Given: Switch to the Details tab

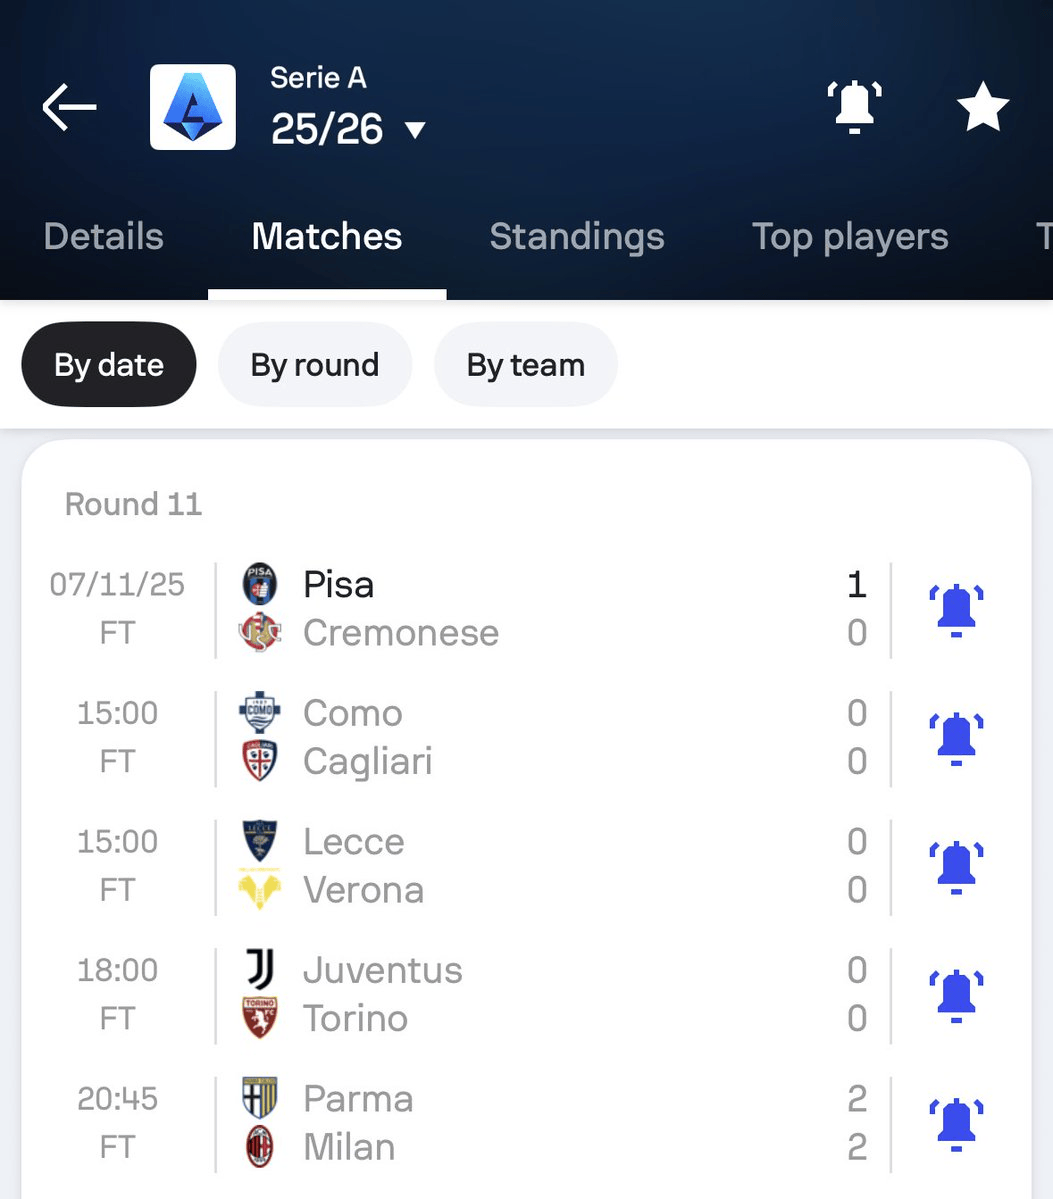Looking at the screenshot, I should 104,237.
